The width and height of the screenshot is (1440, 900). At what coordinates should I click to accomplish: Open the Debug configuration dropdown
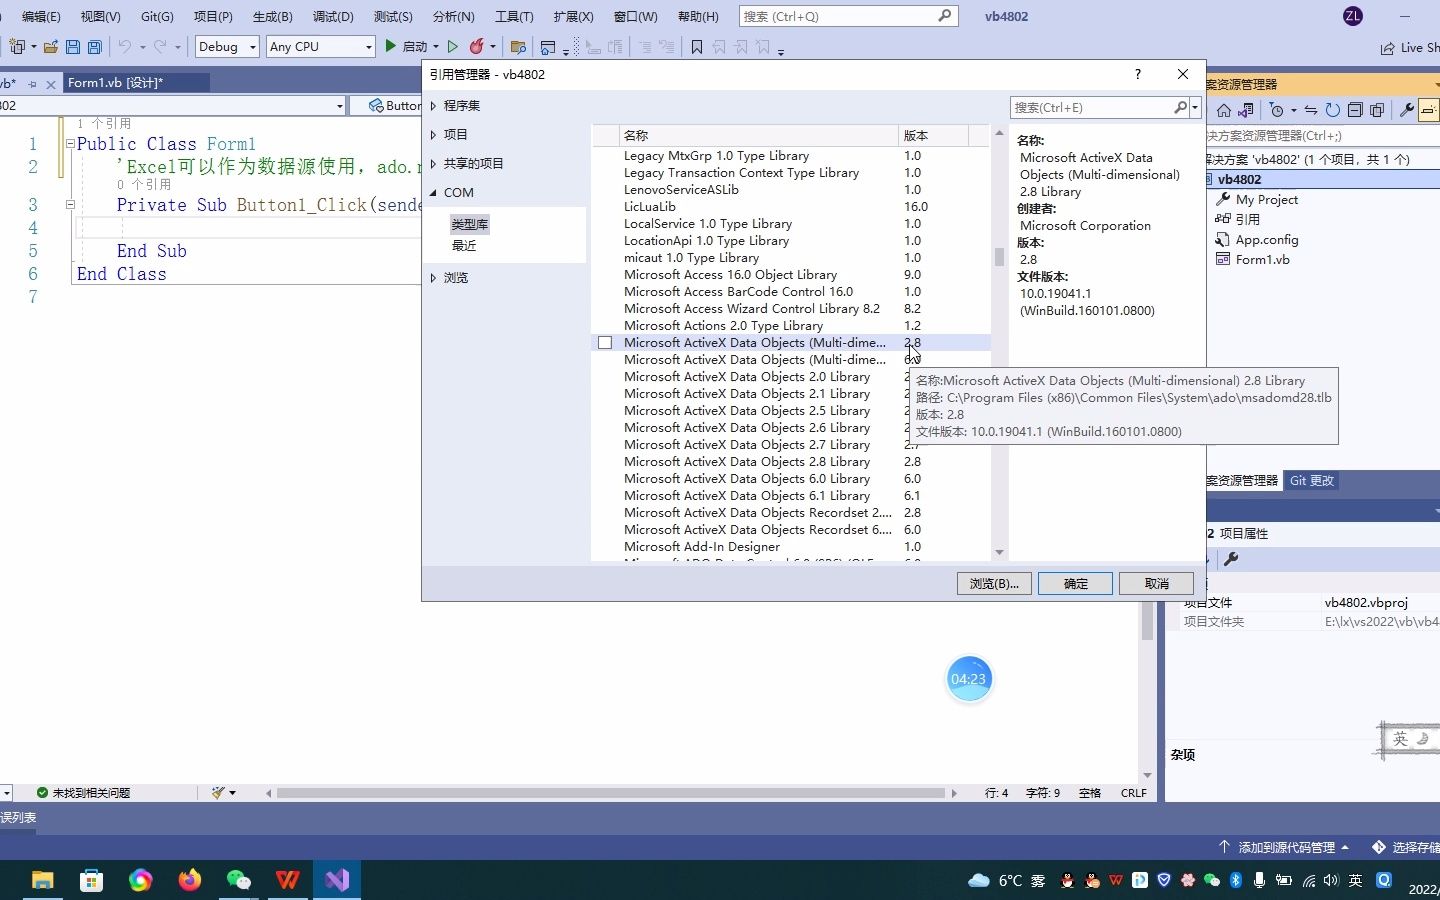click(x=227, y=47)
